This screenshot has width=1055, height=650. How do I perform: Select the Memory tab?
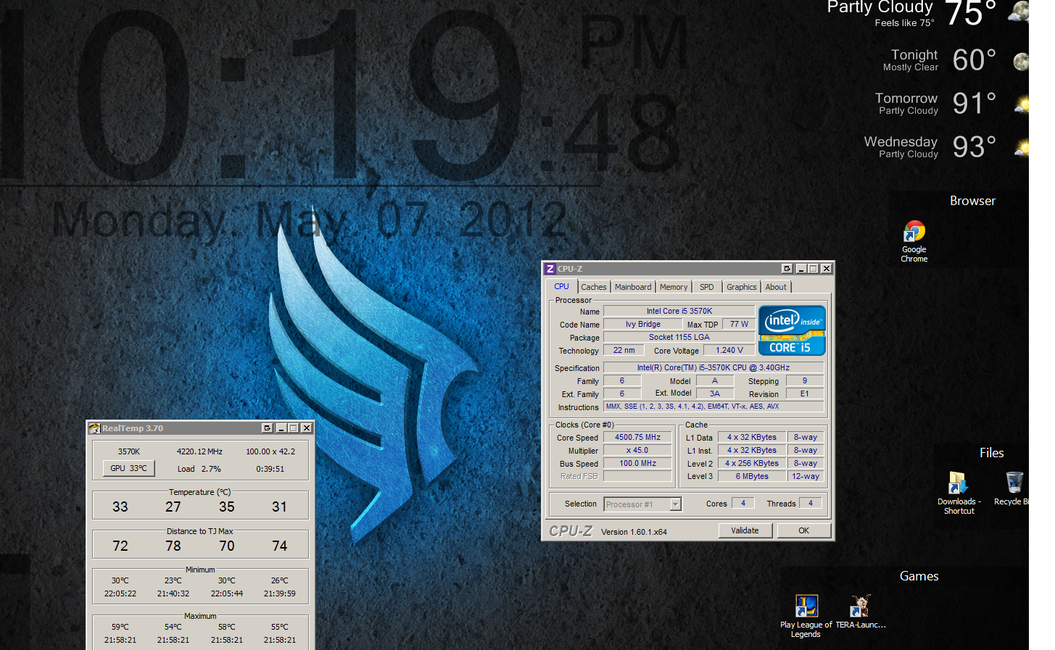[673, 287]
